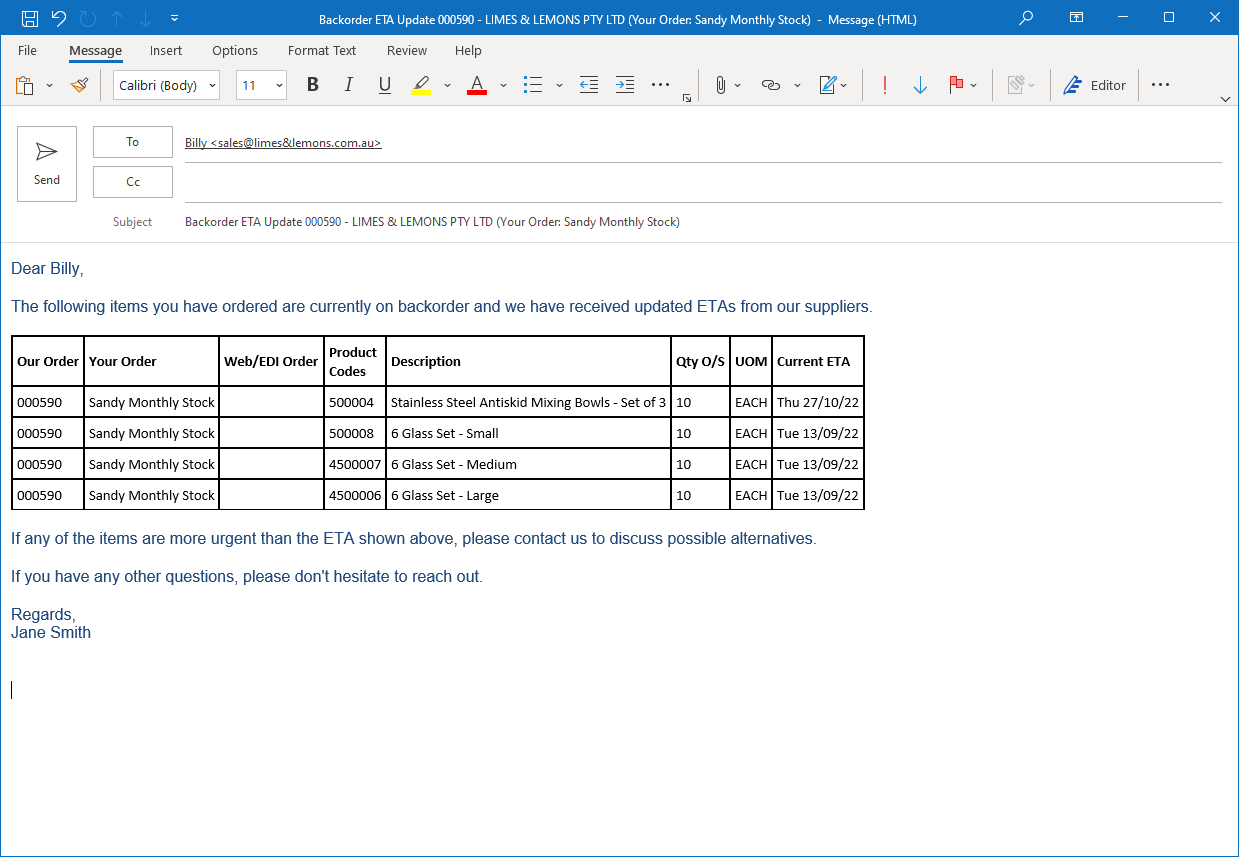Open the Calibri (Body) font dropdown
1239x857 pixels.
click(213, 85)
